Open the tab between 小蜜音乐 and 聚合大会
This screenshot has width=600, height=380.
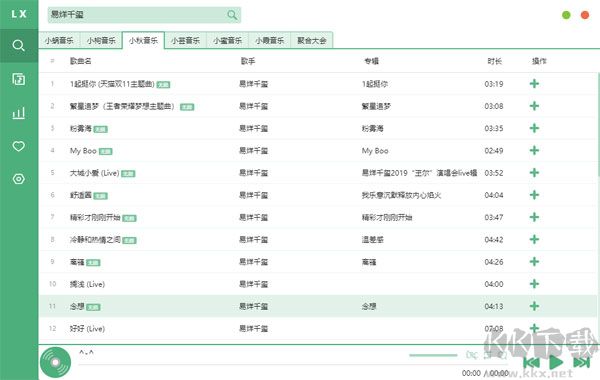269,40
